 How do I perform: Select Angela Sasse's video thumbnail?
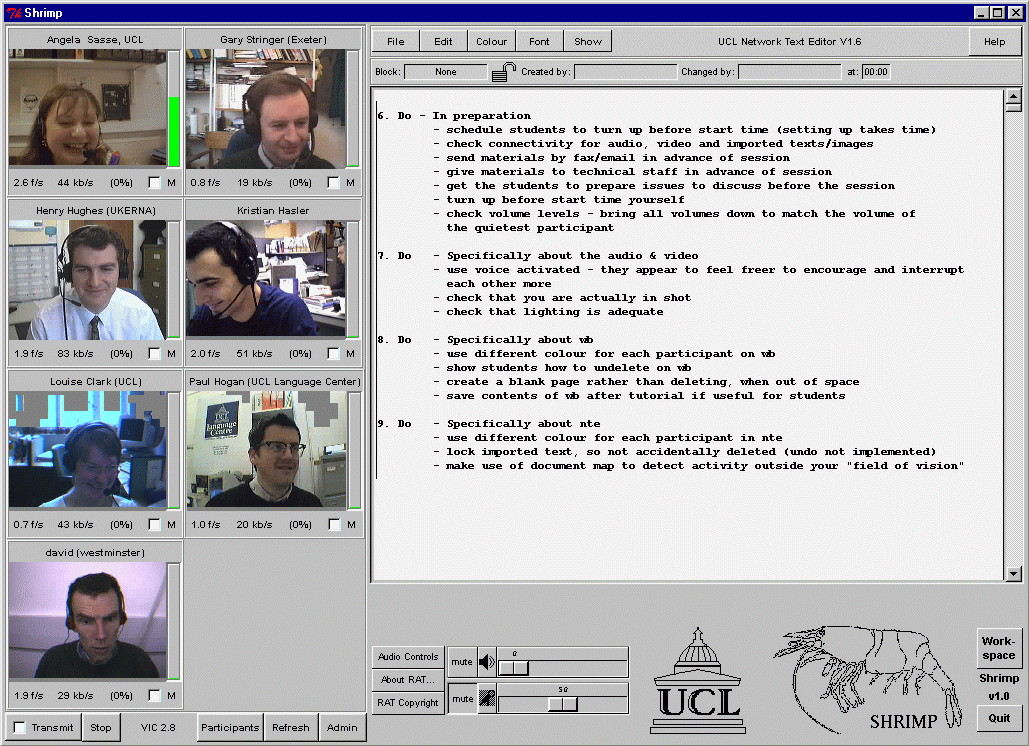pos(87,108)
